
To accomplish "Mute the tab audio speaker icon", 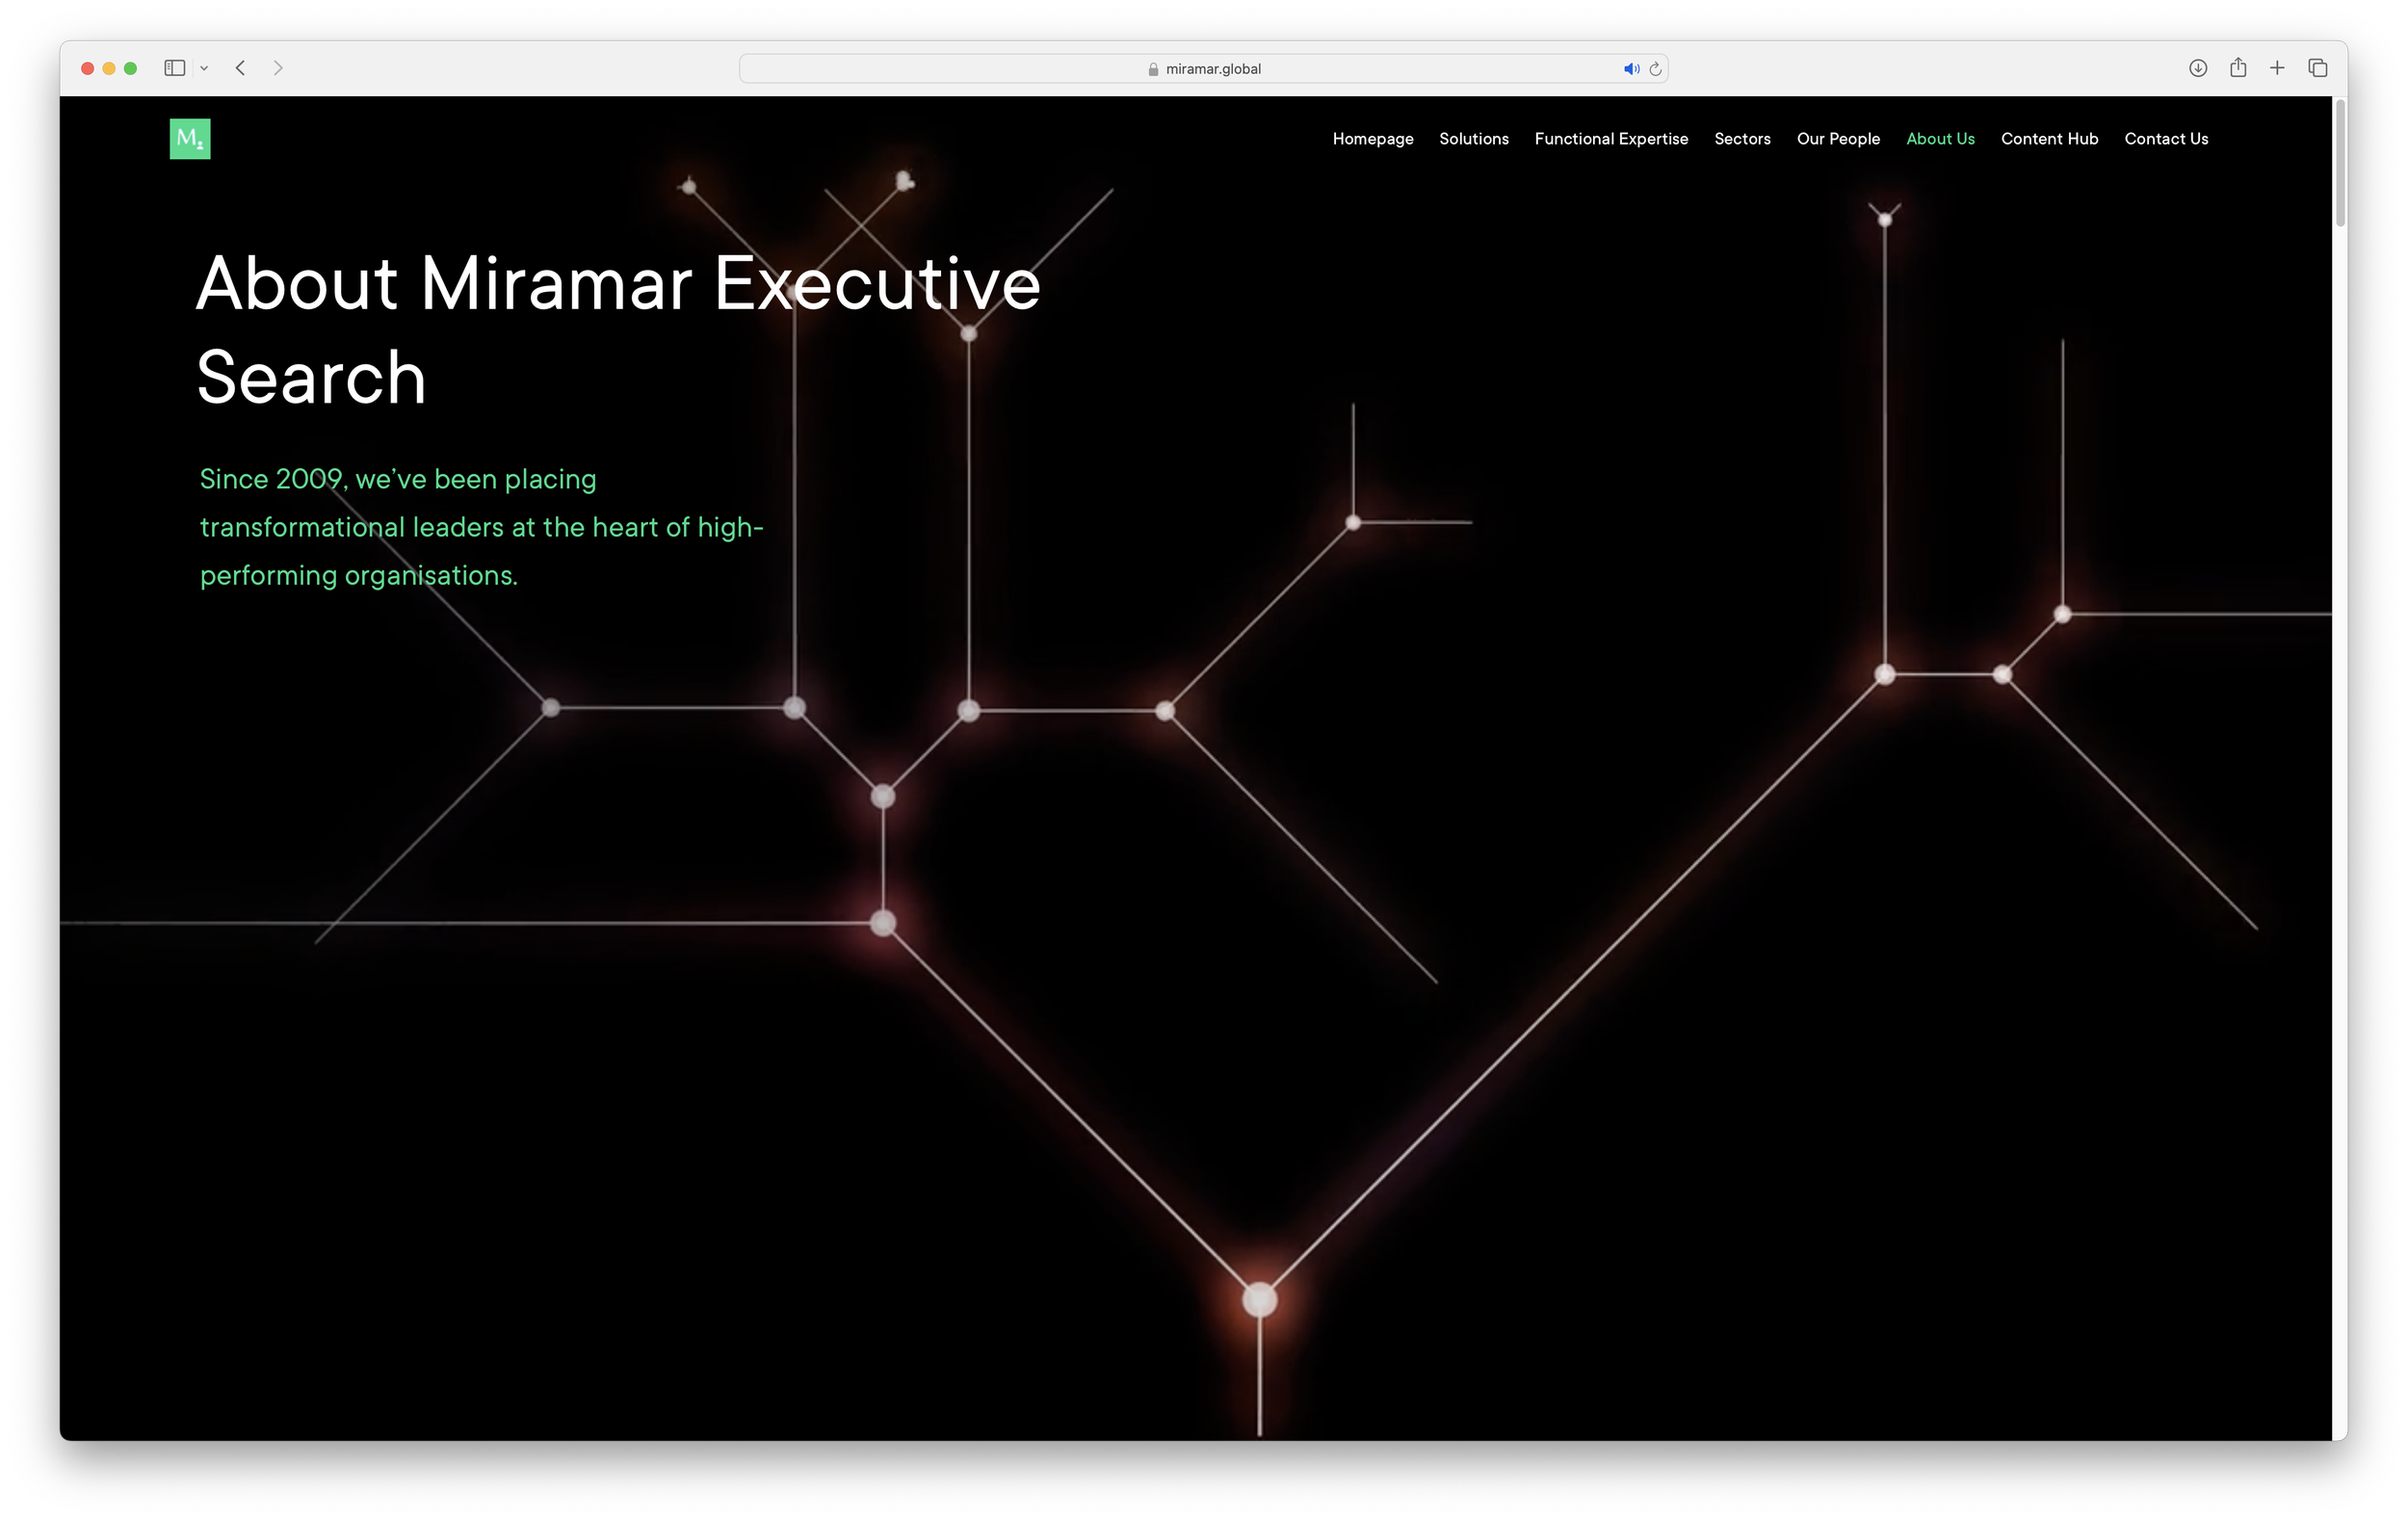I will coord(1631,69).
